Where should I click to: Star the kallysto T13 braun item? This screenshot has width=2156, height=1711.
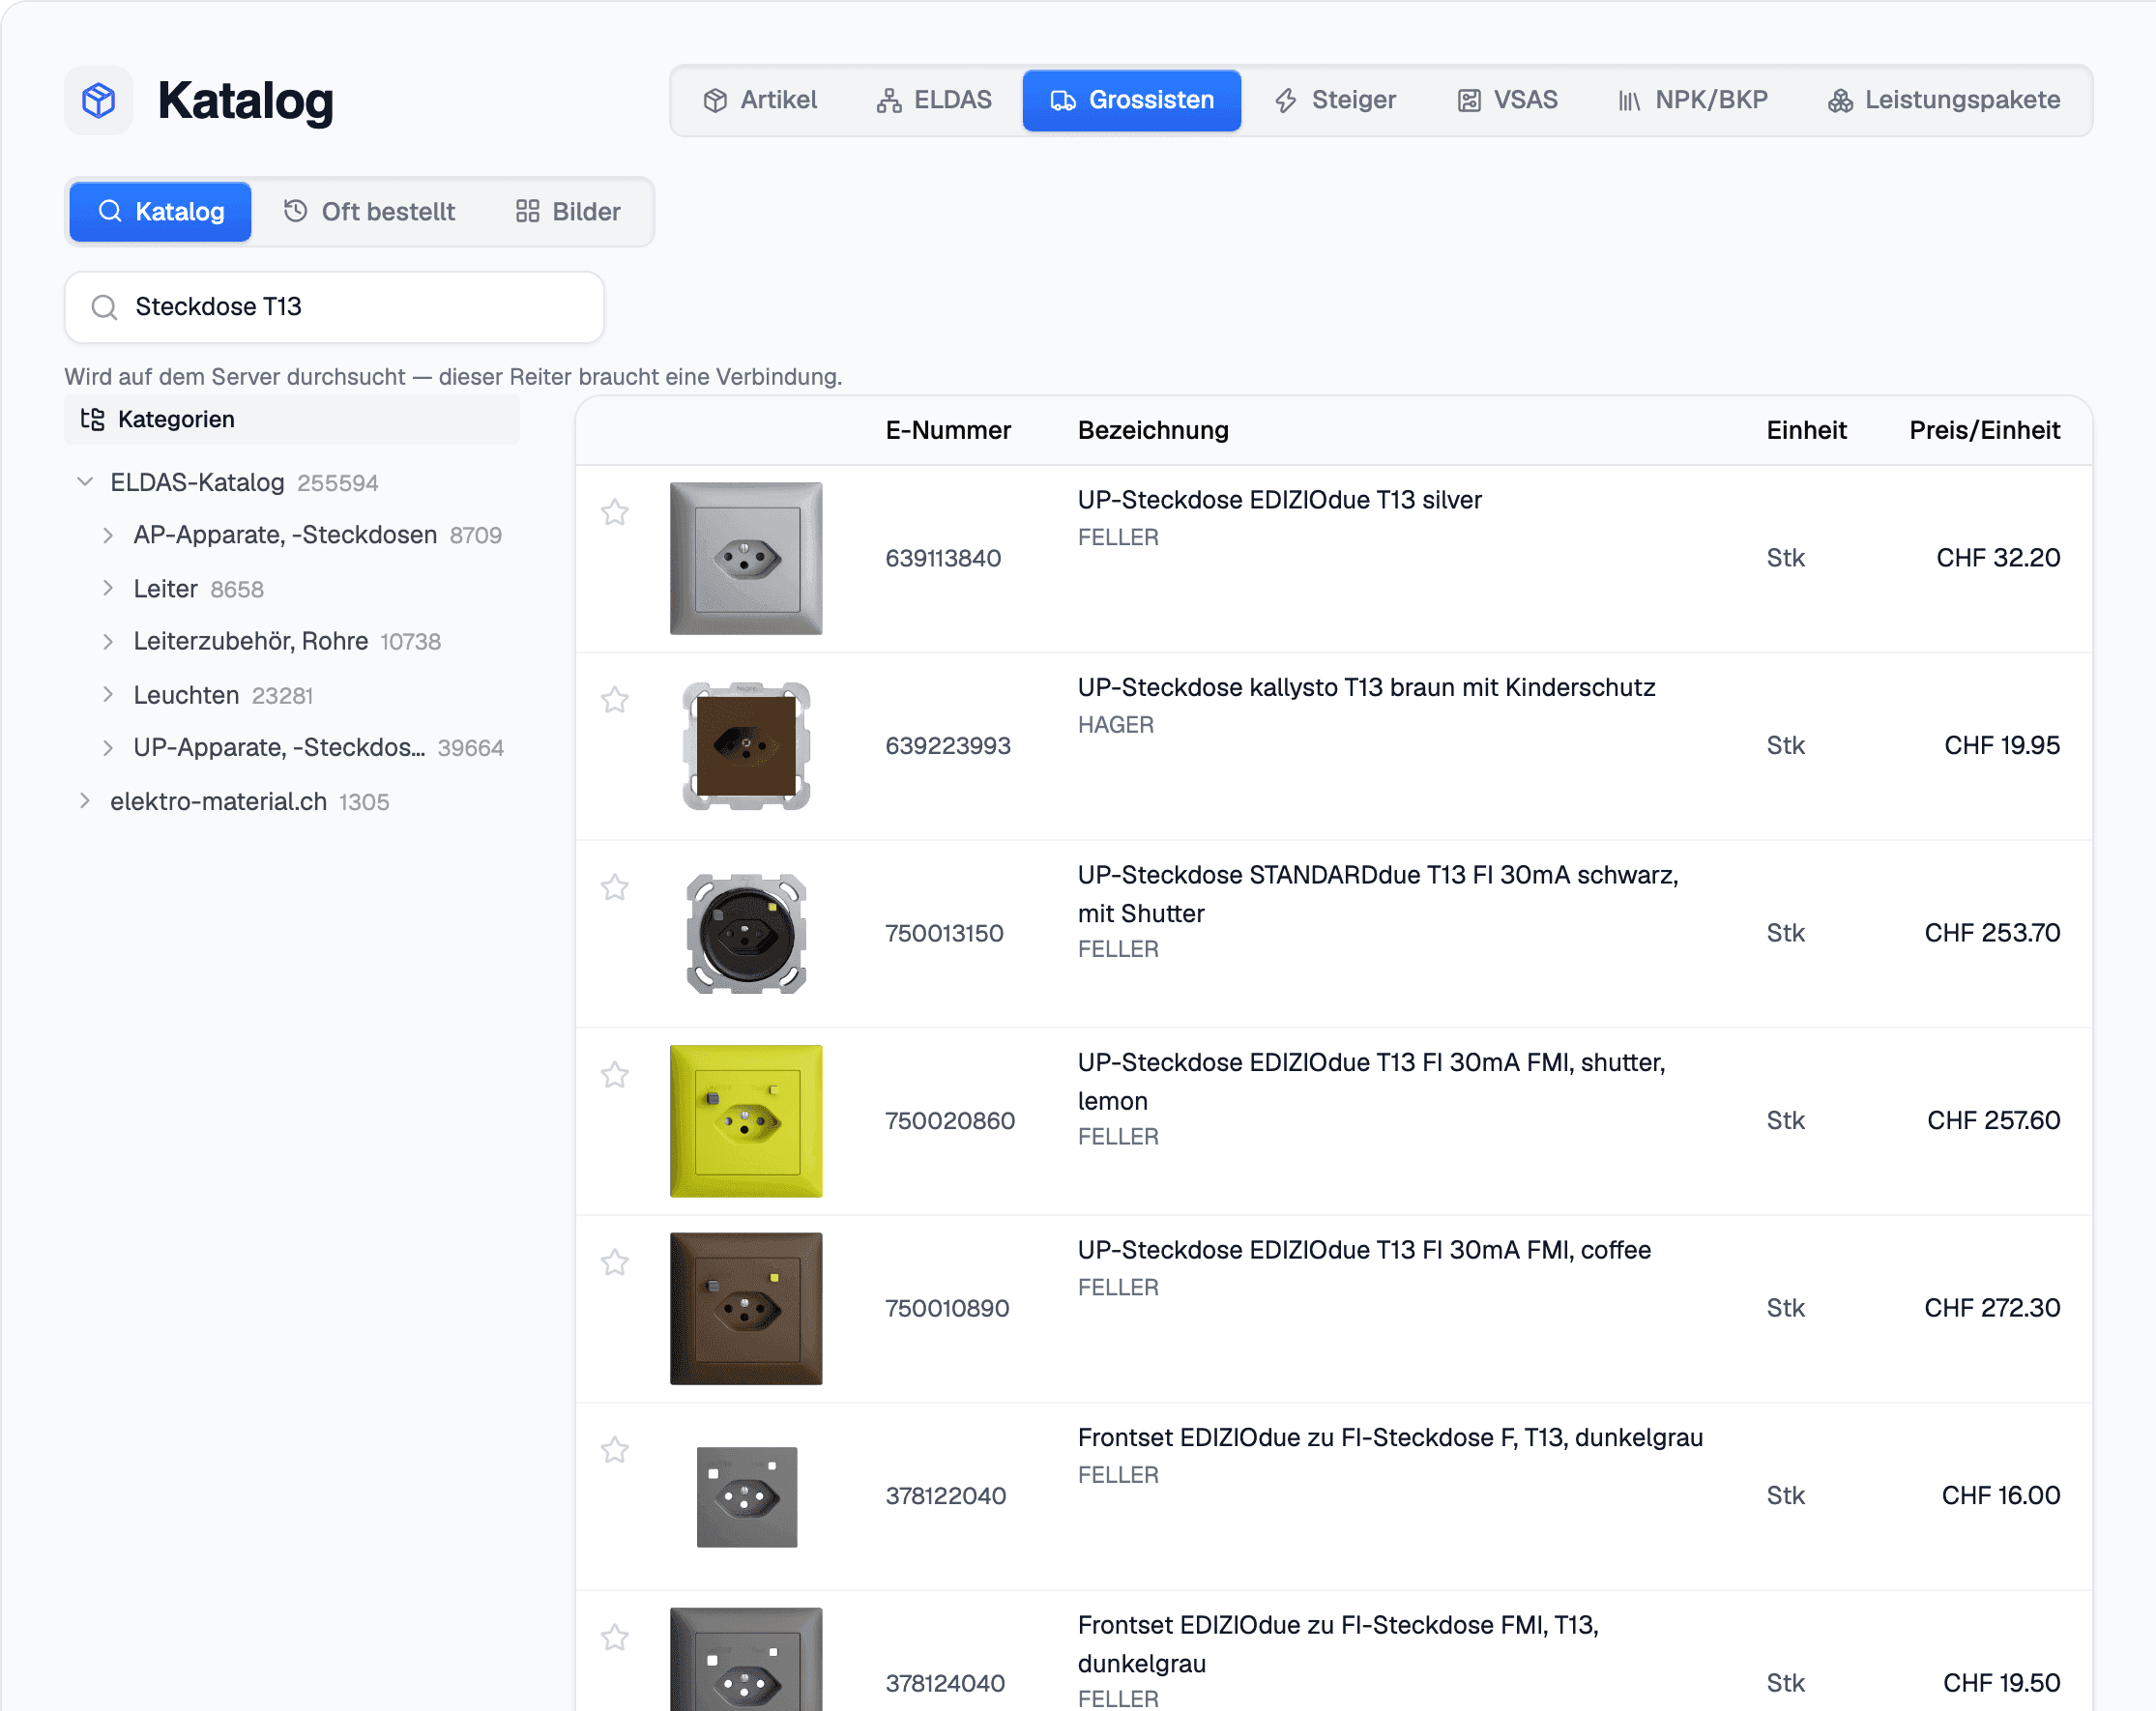pyautogui.click(x=615, y=700)
